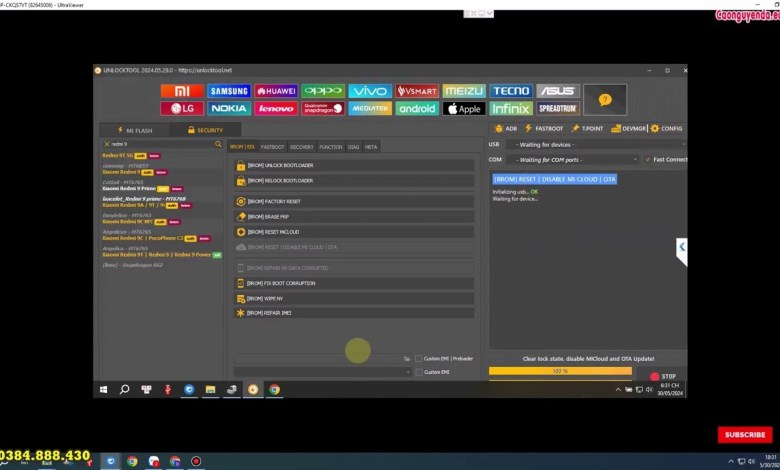This screenshot has width=780, height=470.
Task: Select the FUNCTION tab
Action: coord(331,147)
